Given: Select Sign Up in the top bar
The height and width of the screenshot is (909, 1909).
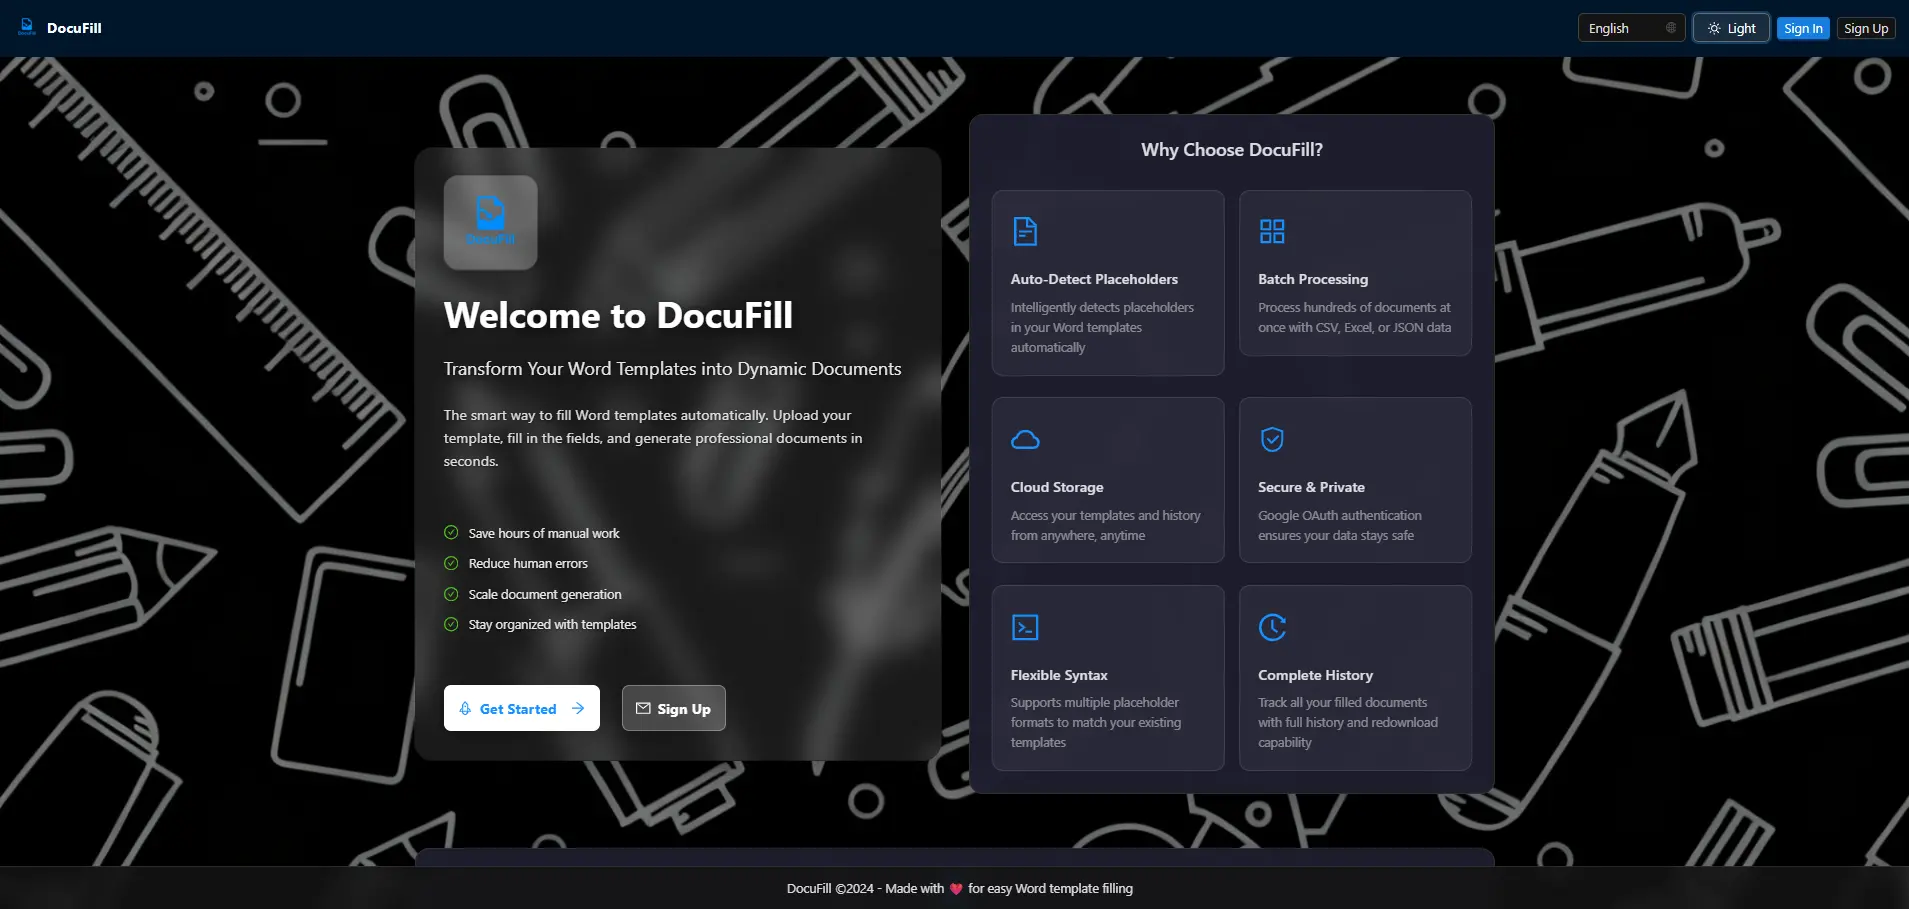Looking at the screenshot, I should pos(1864,28).
